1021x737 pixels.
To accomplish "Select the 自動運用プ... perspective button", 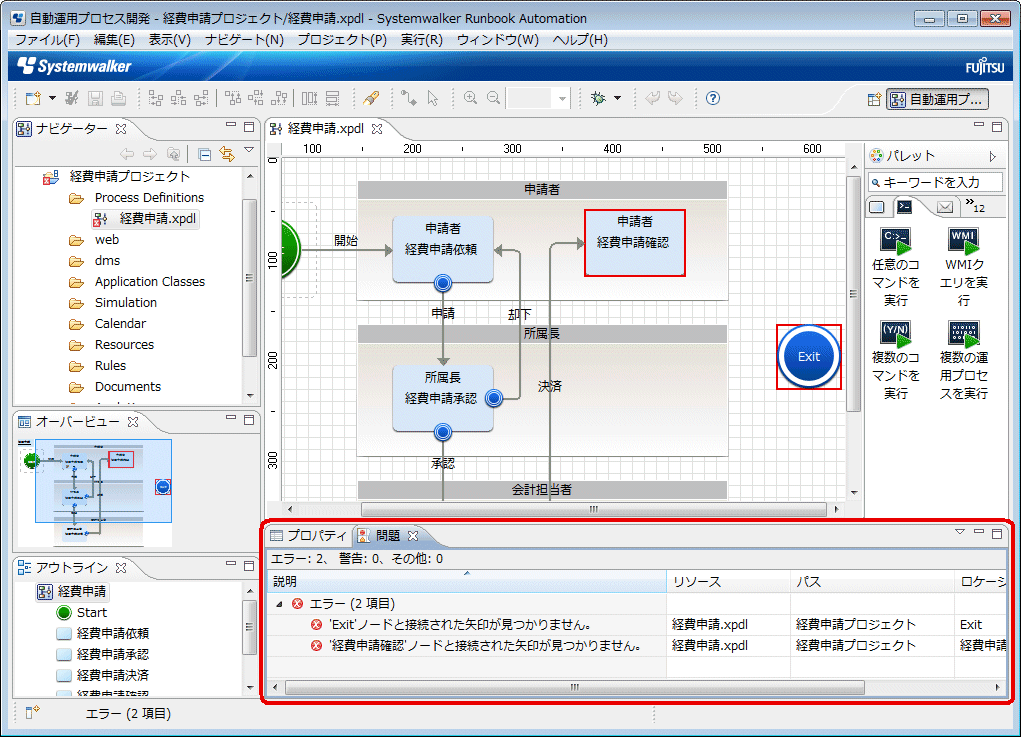I will [x=937, y=100].
